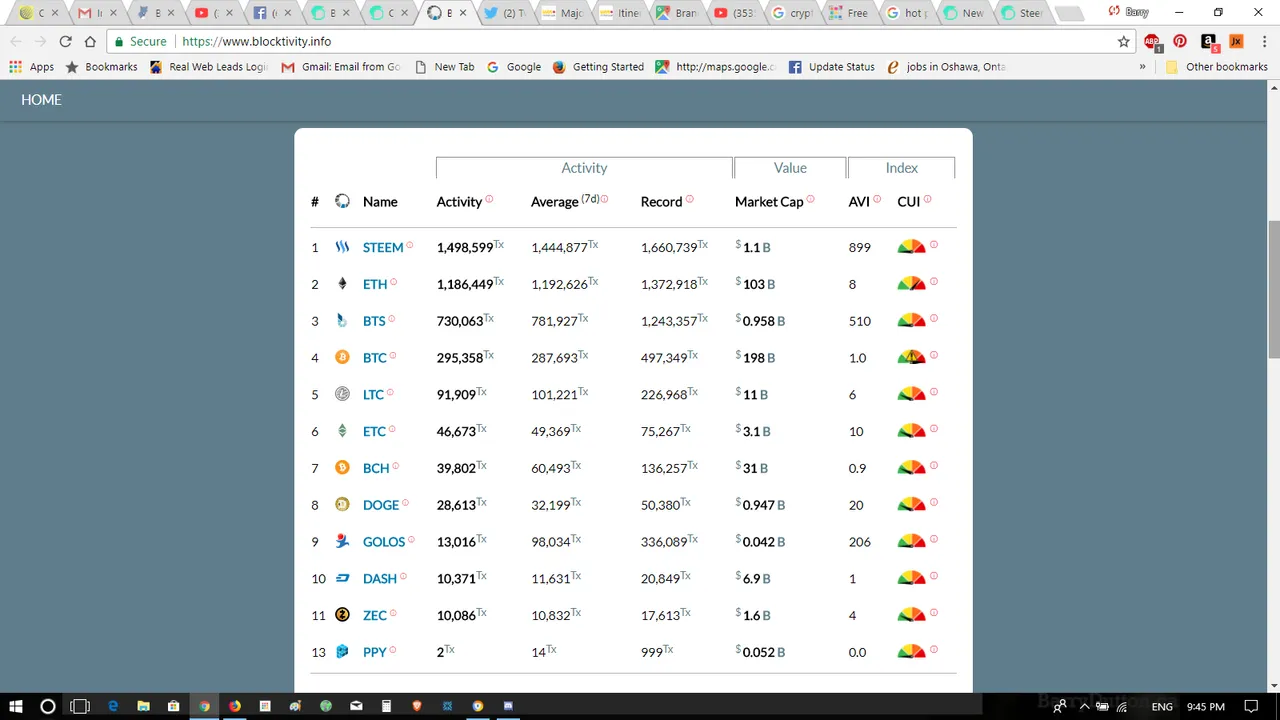Screen dimensions: 1280x720
Task: Open the Action Center notifications icon
Action: point(1250,706)
